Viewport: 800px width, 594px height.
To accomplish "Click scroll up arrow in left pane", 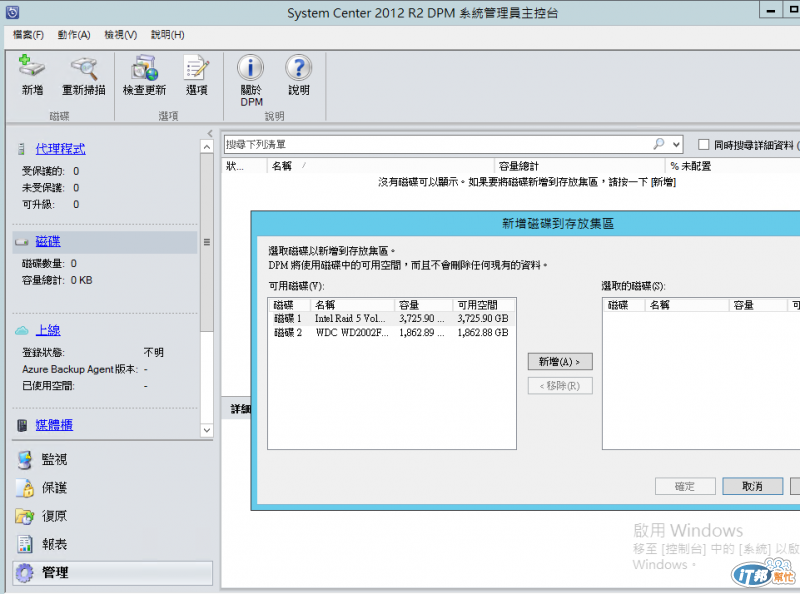I will pos(207,147).
